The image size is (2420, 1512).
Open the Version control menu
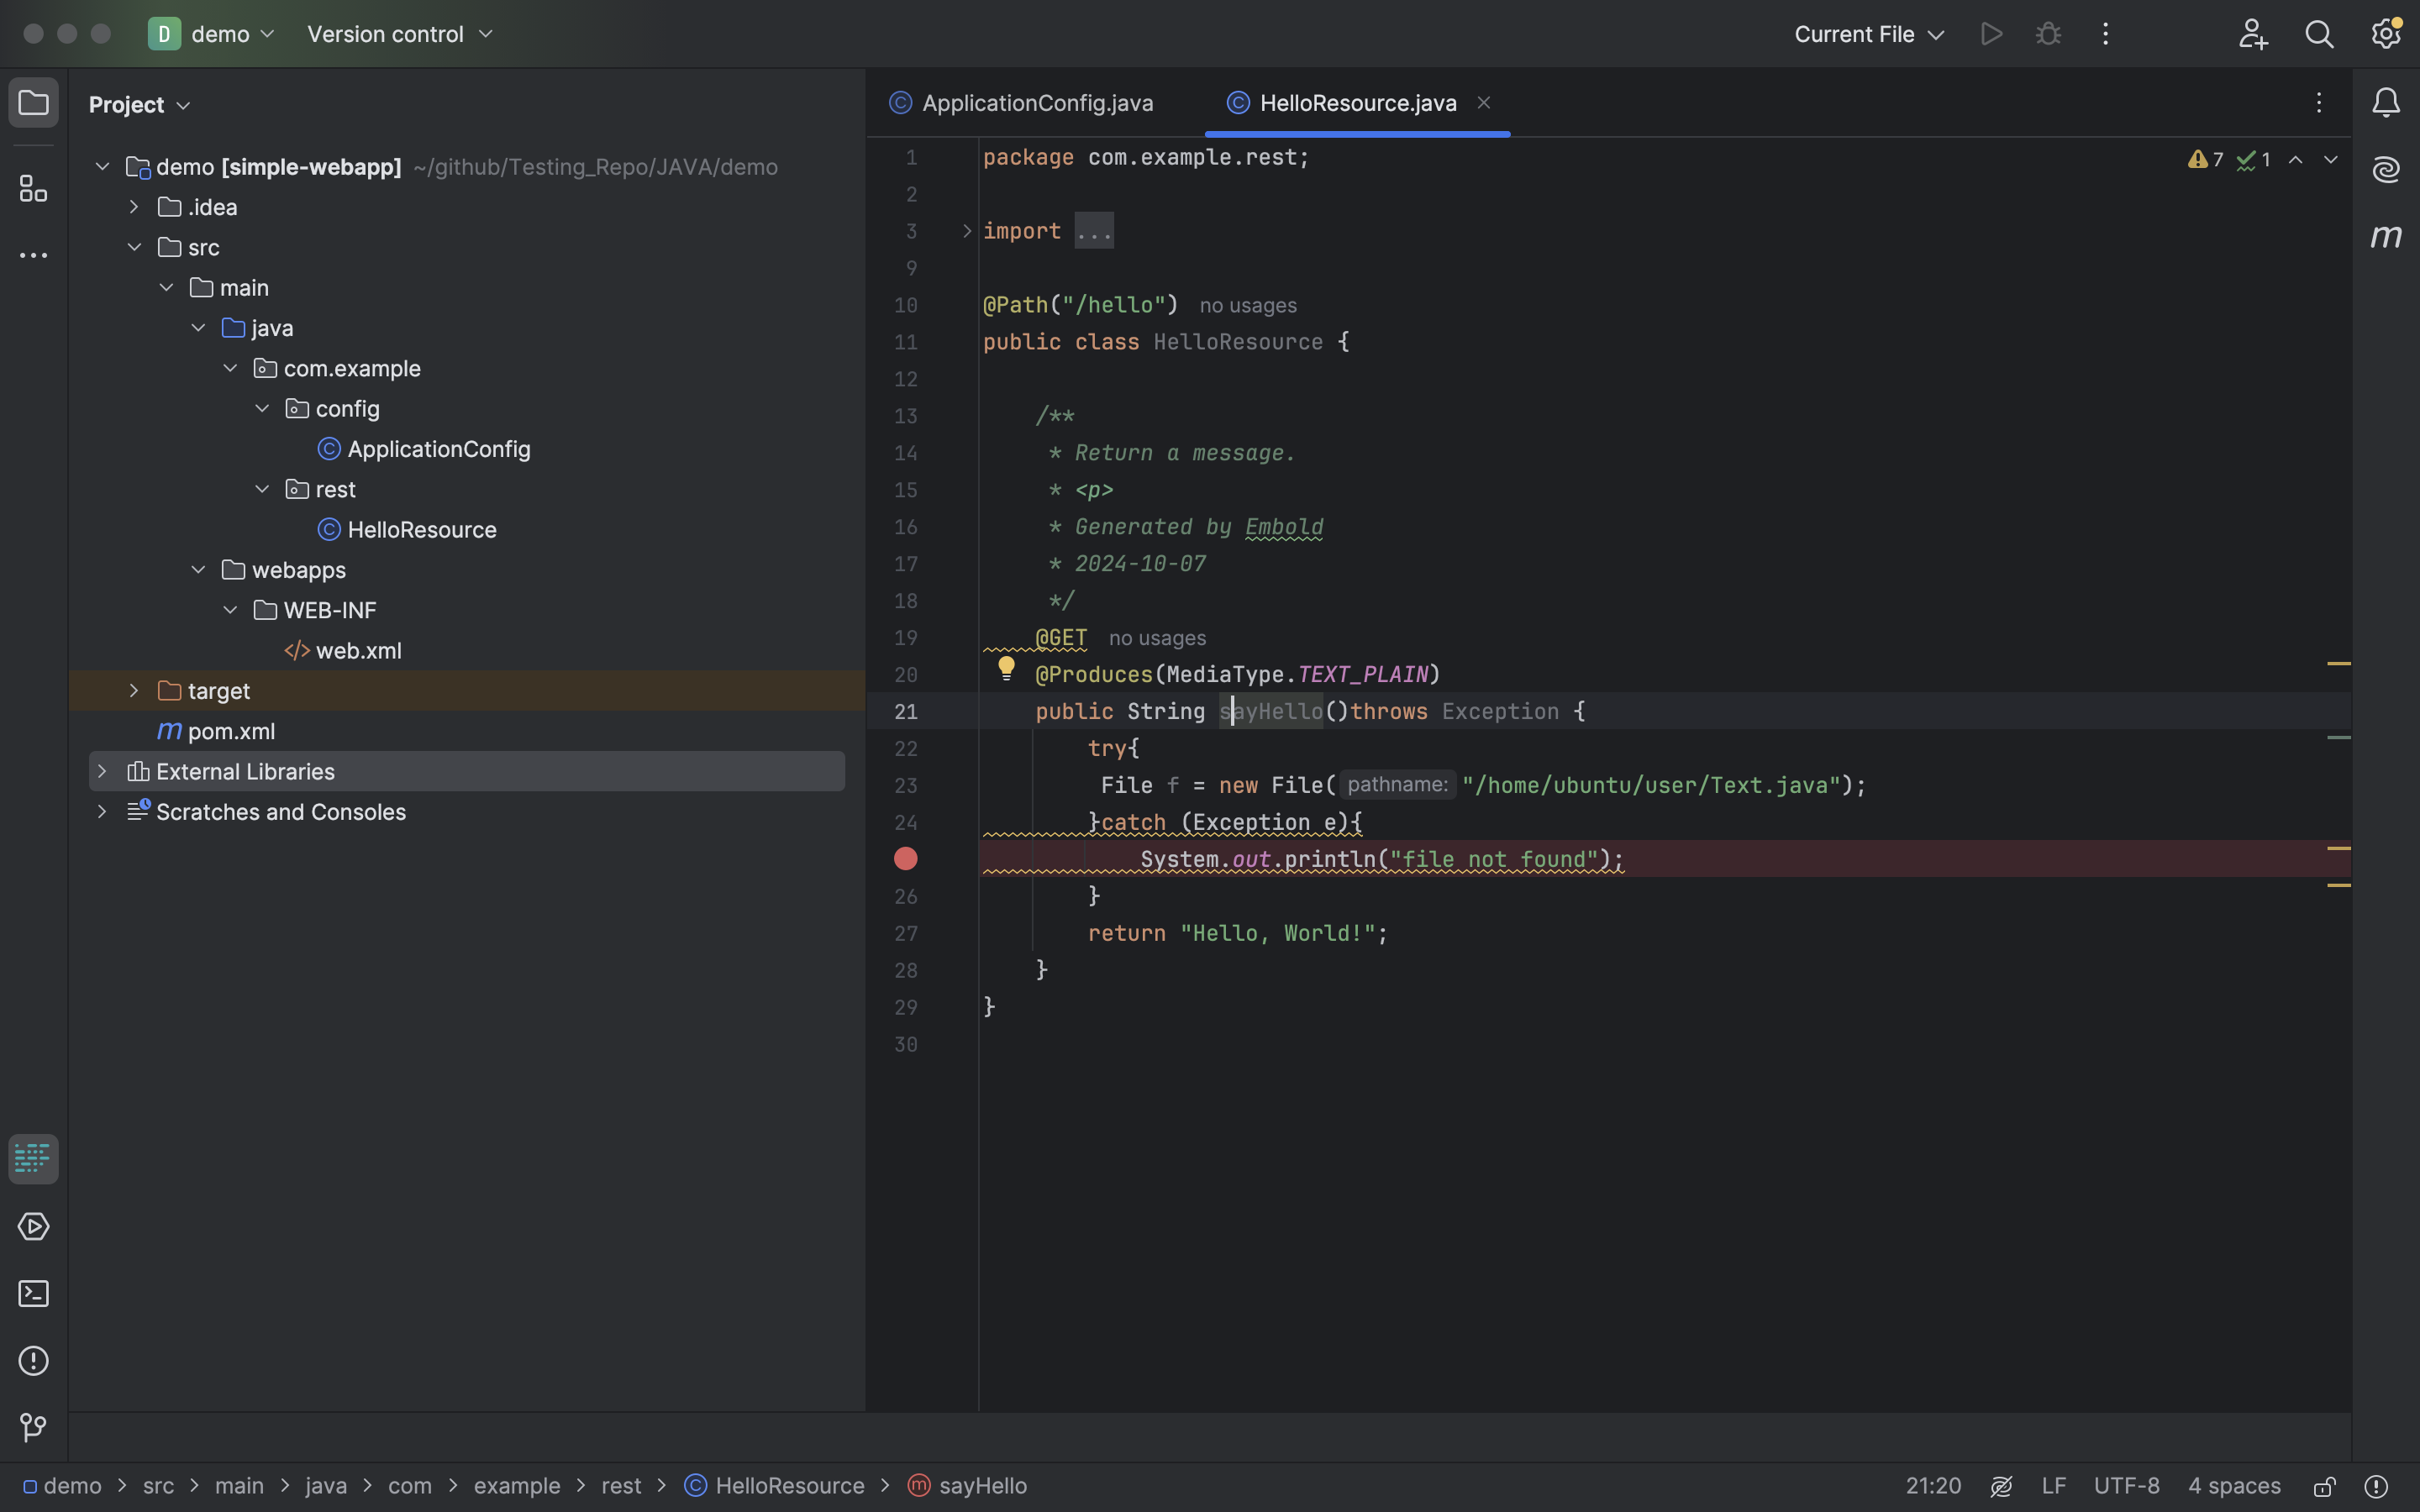coord(399,34)
